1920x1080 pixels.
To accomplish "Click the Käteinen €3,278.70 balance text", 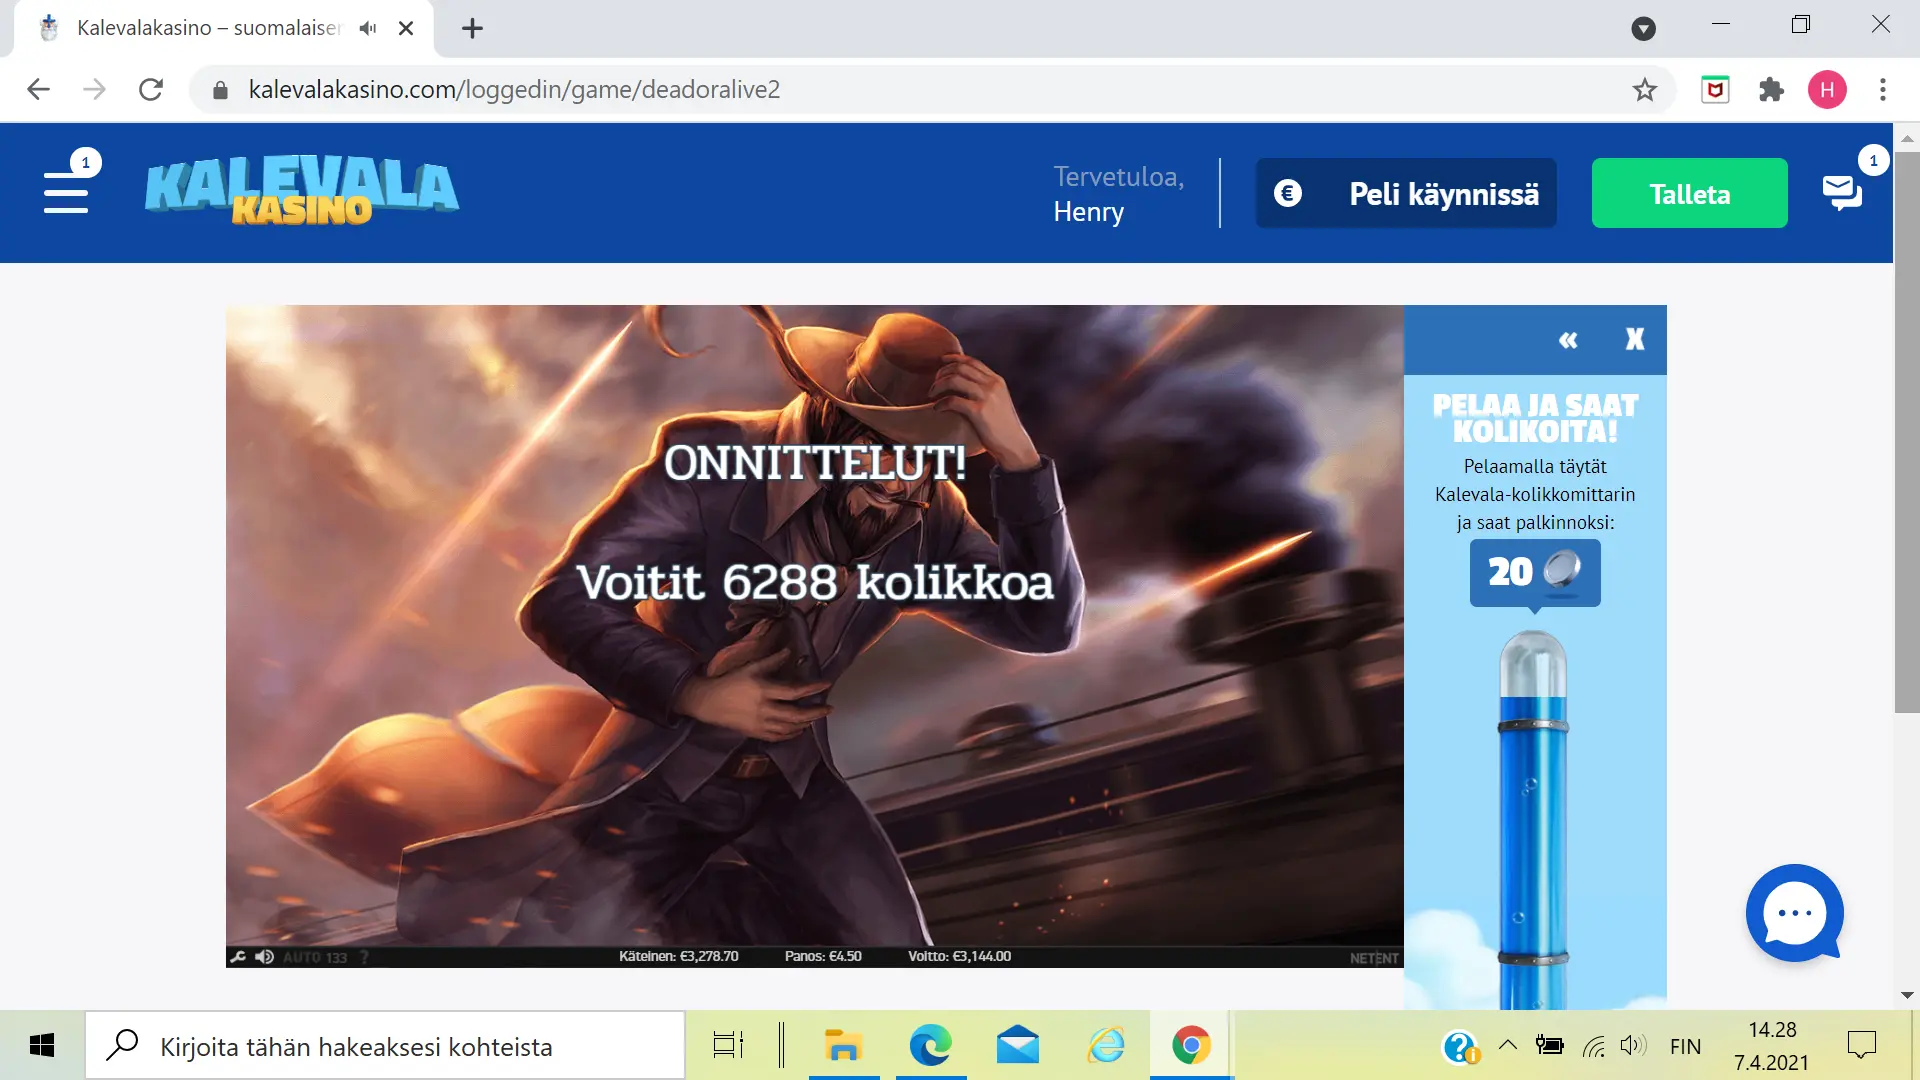I will pyautogui.click(x=678, y=956).
